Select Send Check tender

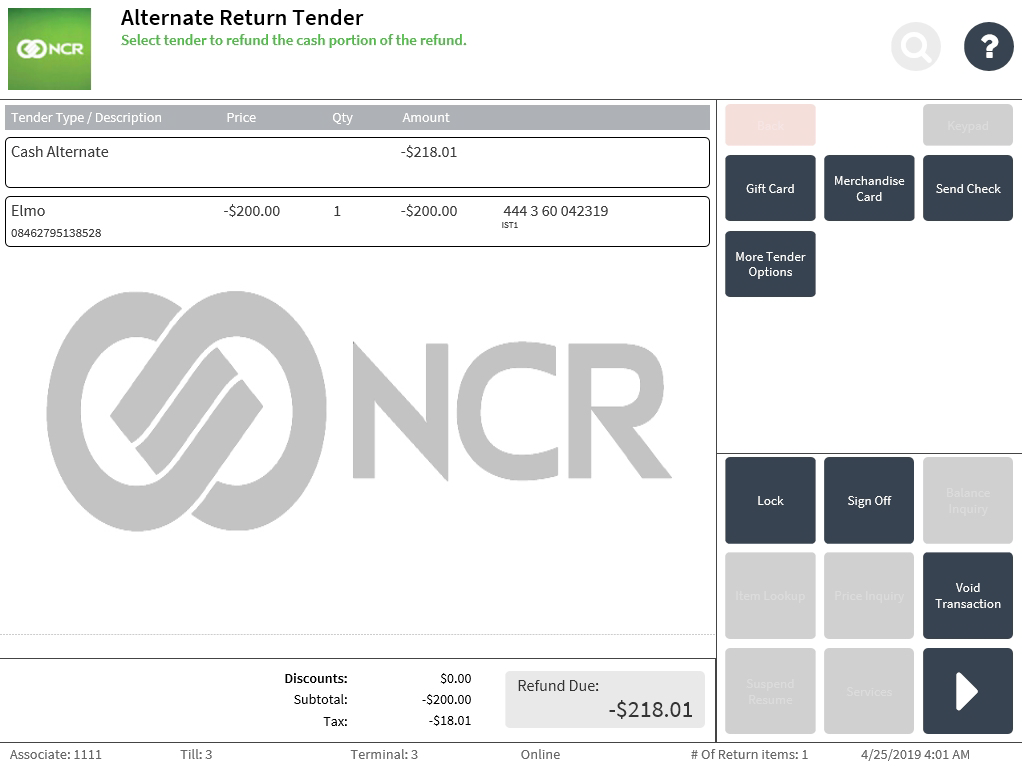pyautogui.click(x=968, y=188)
